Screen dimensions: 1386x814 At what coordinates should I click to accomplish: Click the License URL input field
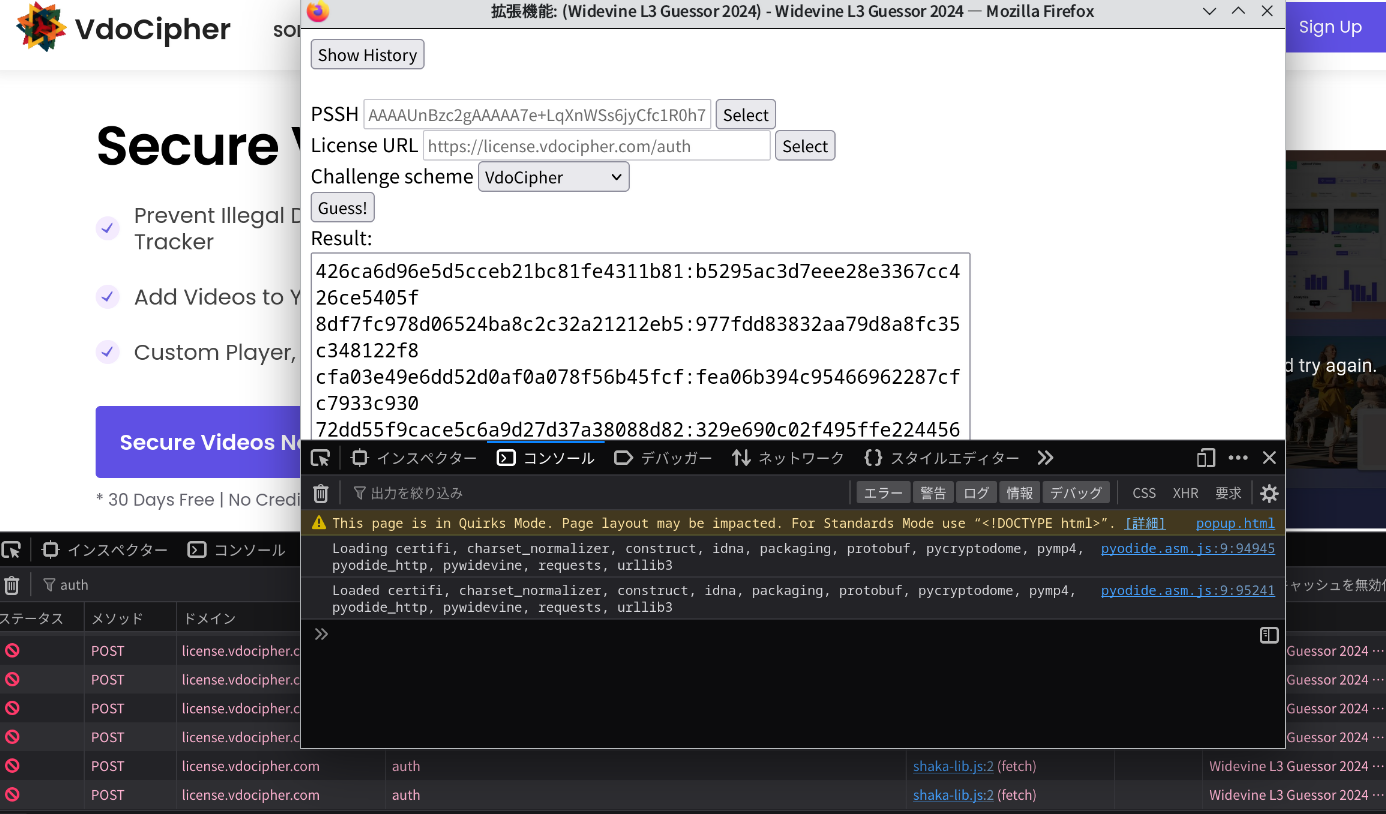point(597,146)
